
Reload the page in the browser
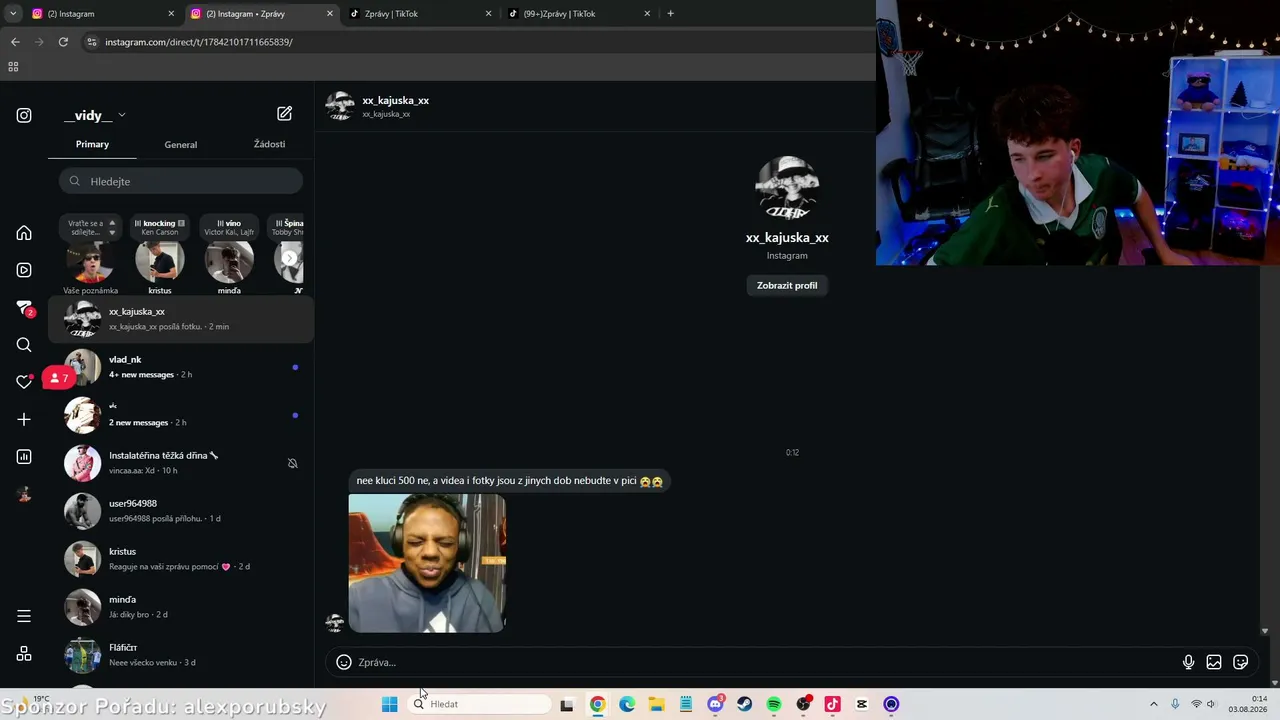pos(63,42)
